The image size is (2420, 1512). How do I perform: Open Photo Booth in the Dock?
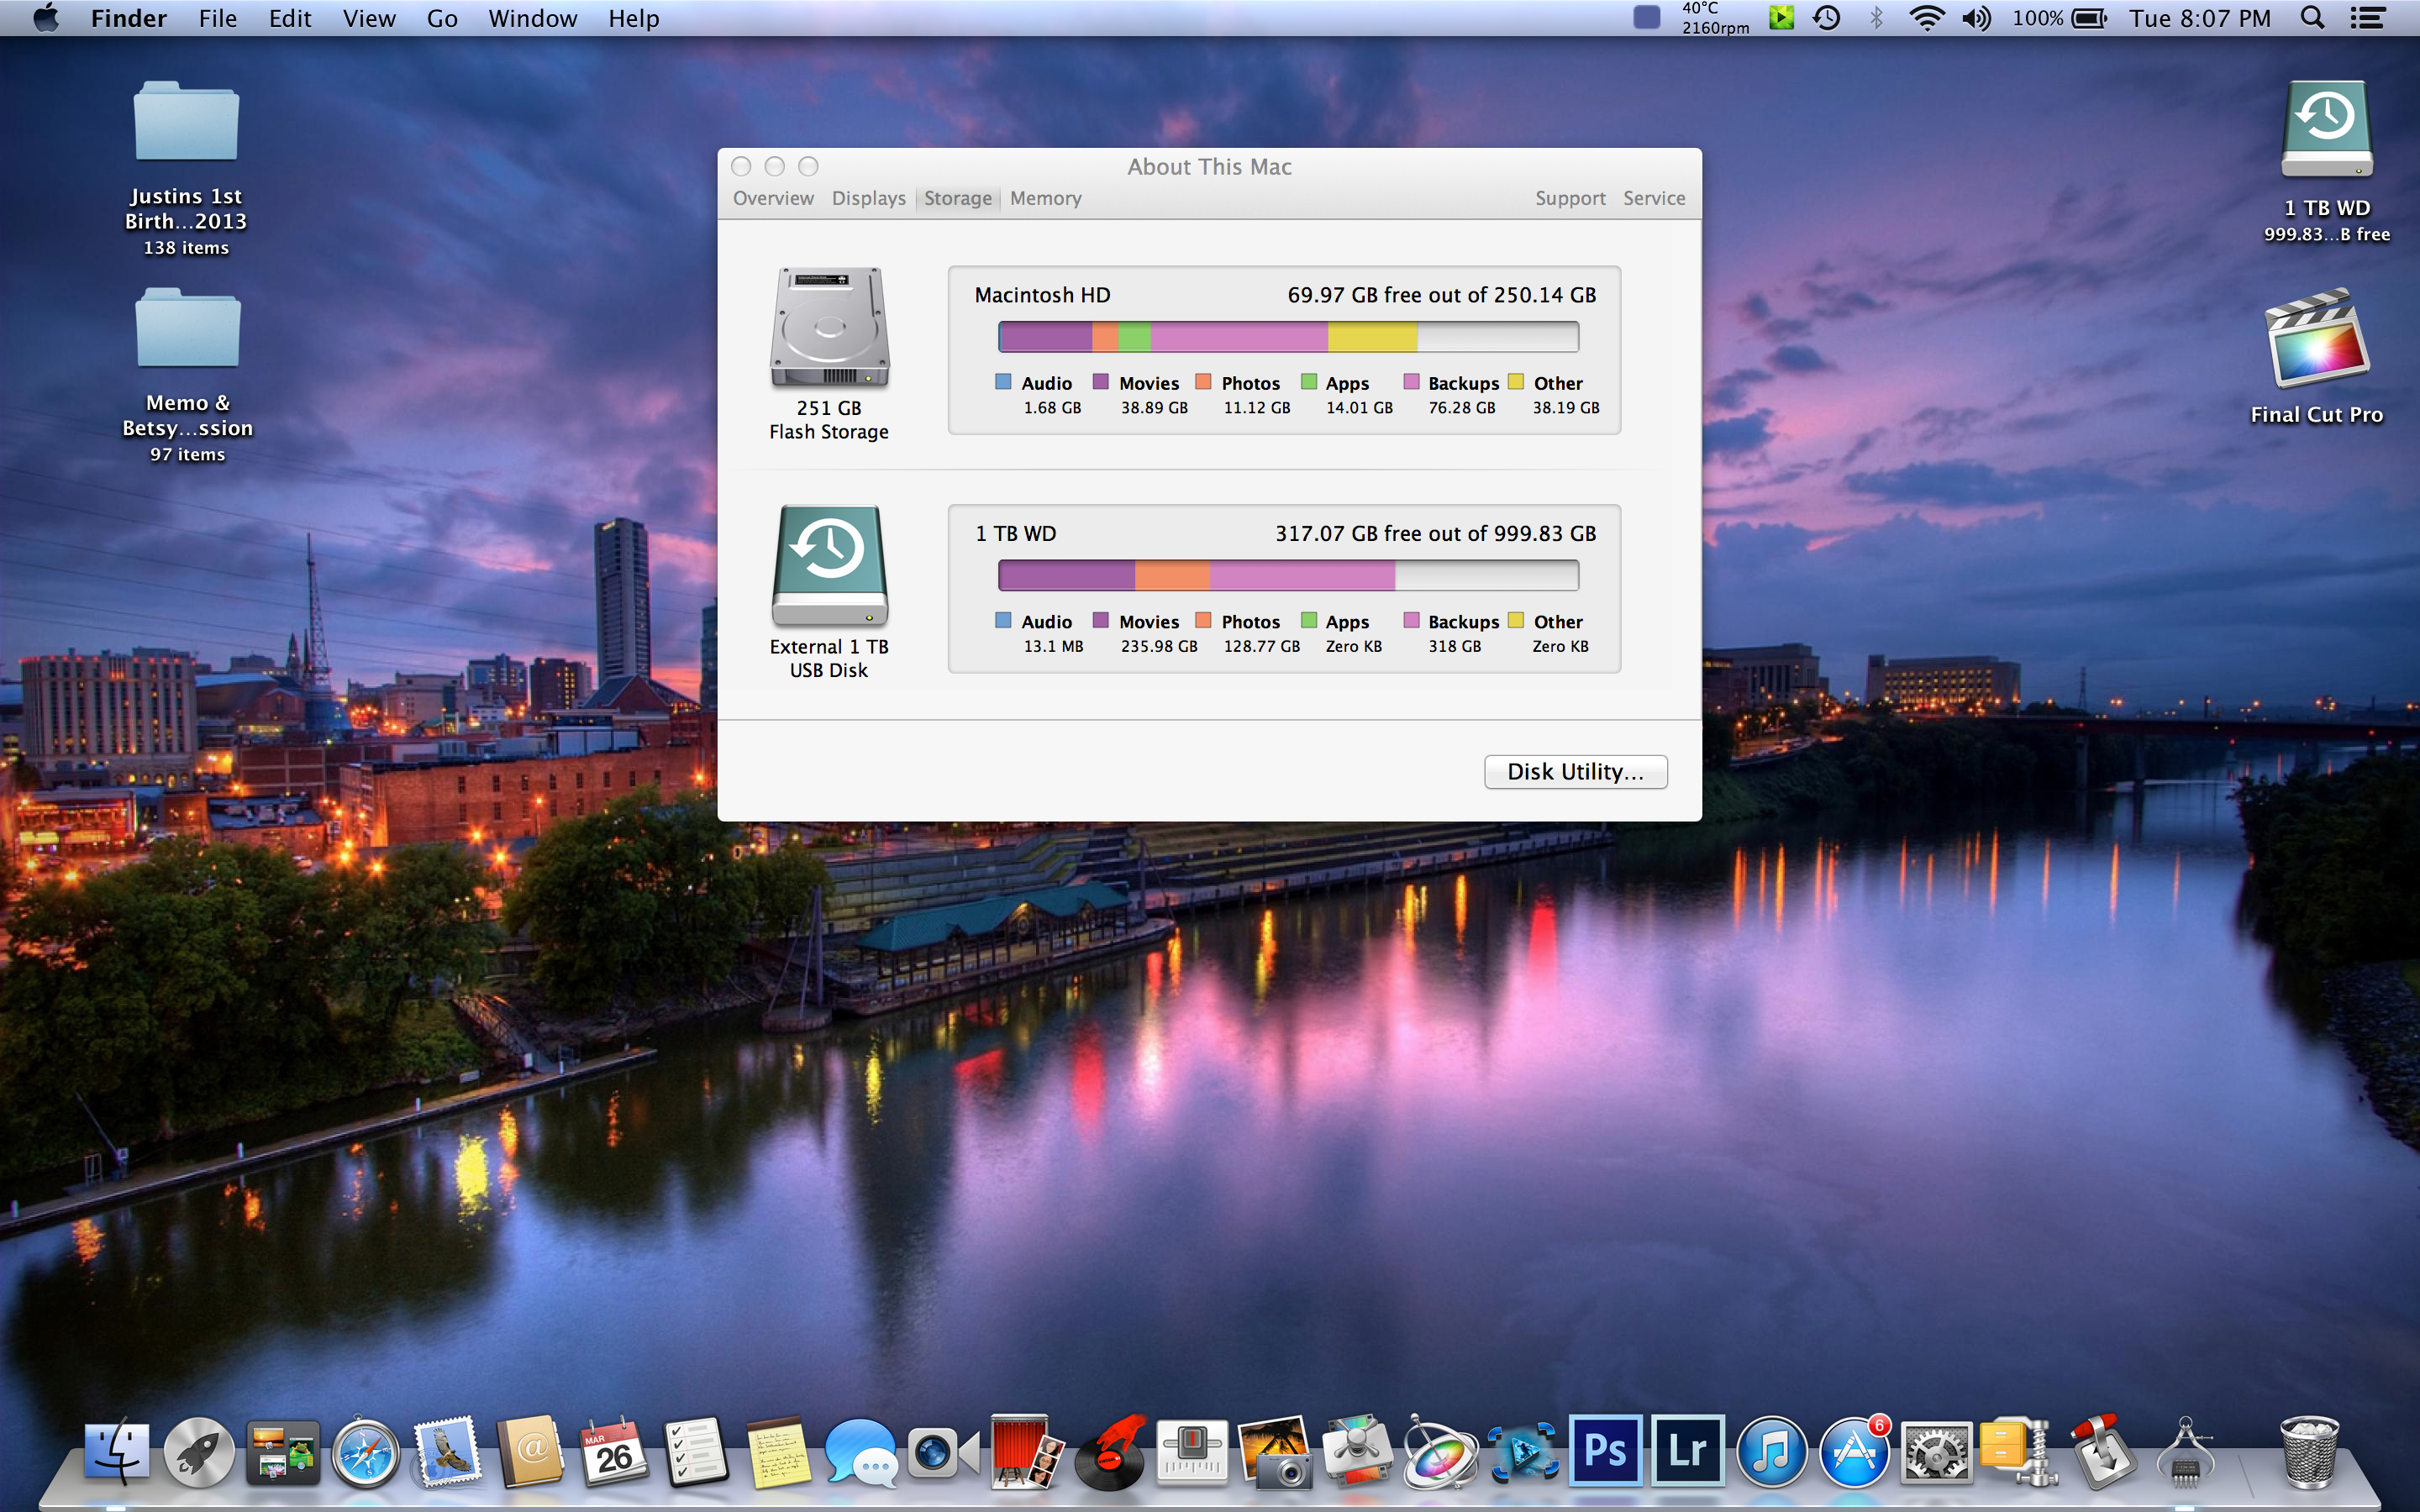tap(1026, 1451)
